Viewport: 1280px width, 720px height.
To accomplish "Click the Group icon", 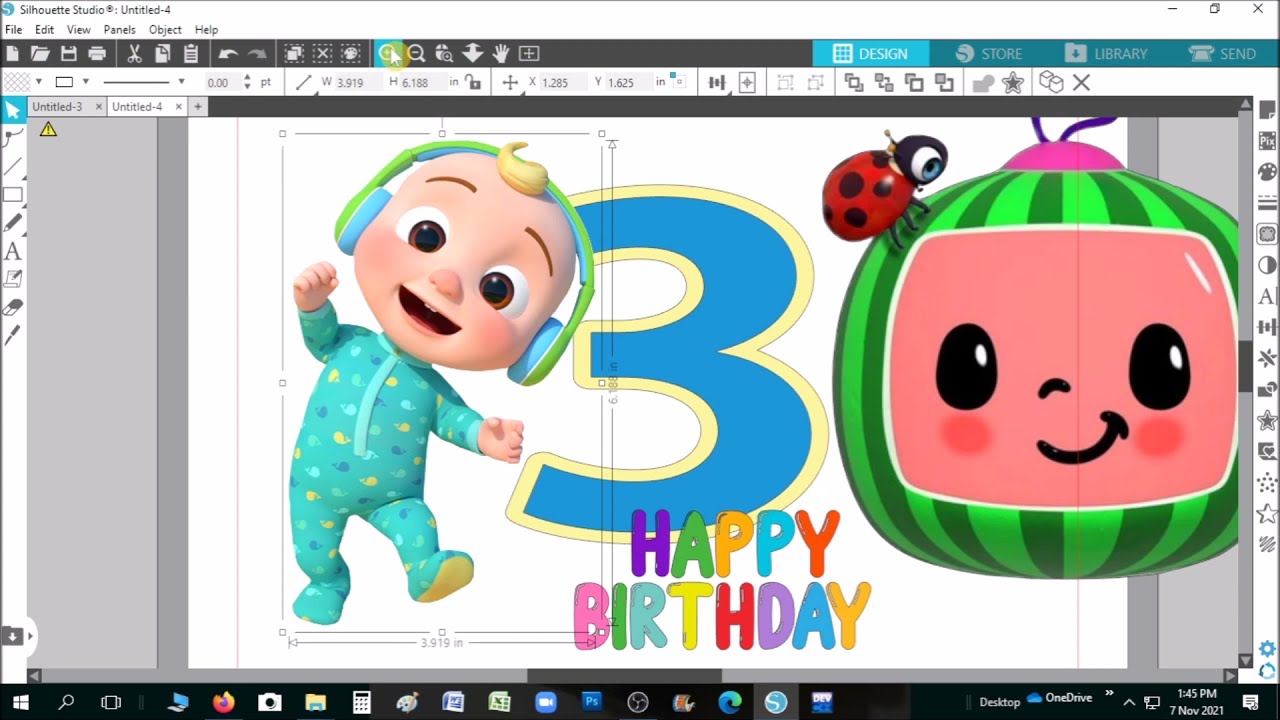I will pyautogui.click(x=785, y=83).
